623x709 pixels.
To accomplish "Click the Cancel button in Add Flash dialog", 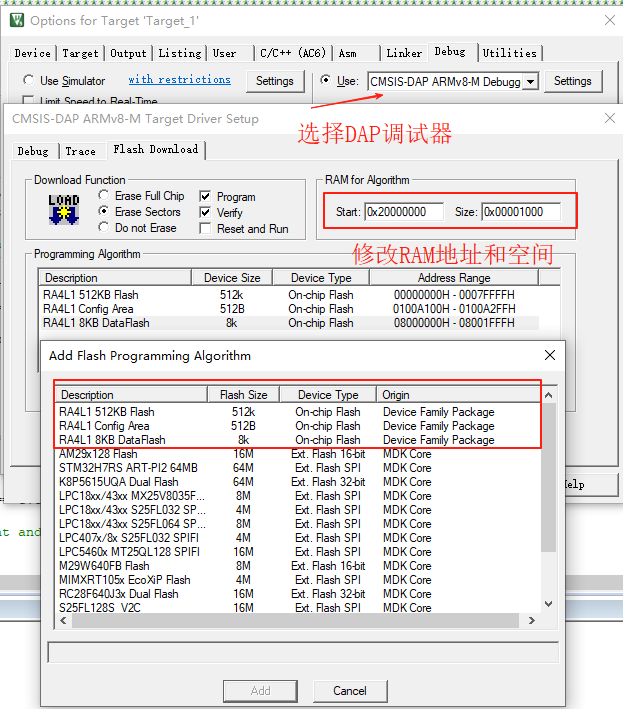I will 350,690.
